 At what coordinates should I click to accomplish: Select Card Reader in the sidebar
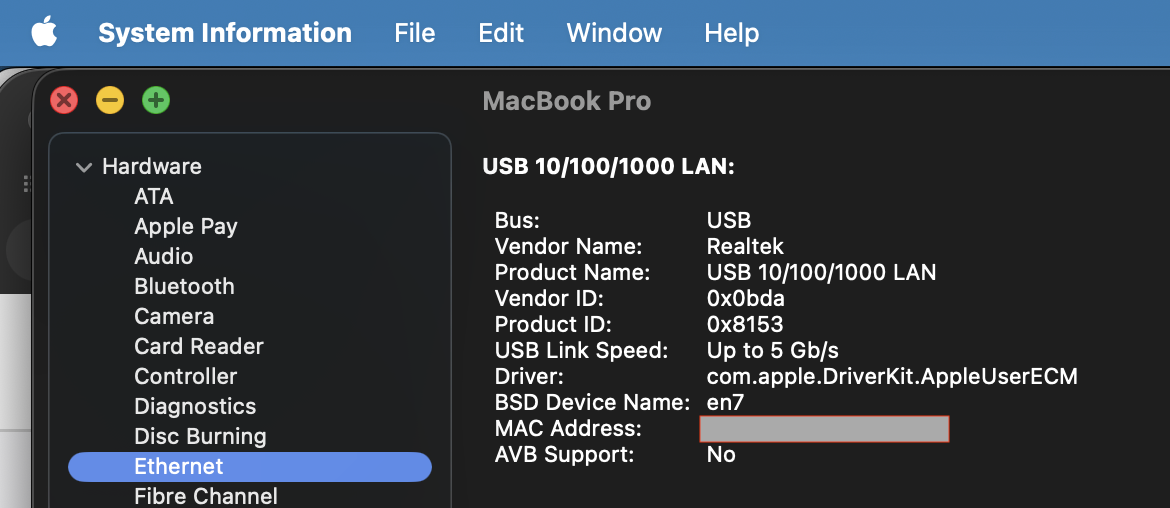point(199,347)
